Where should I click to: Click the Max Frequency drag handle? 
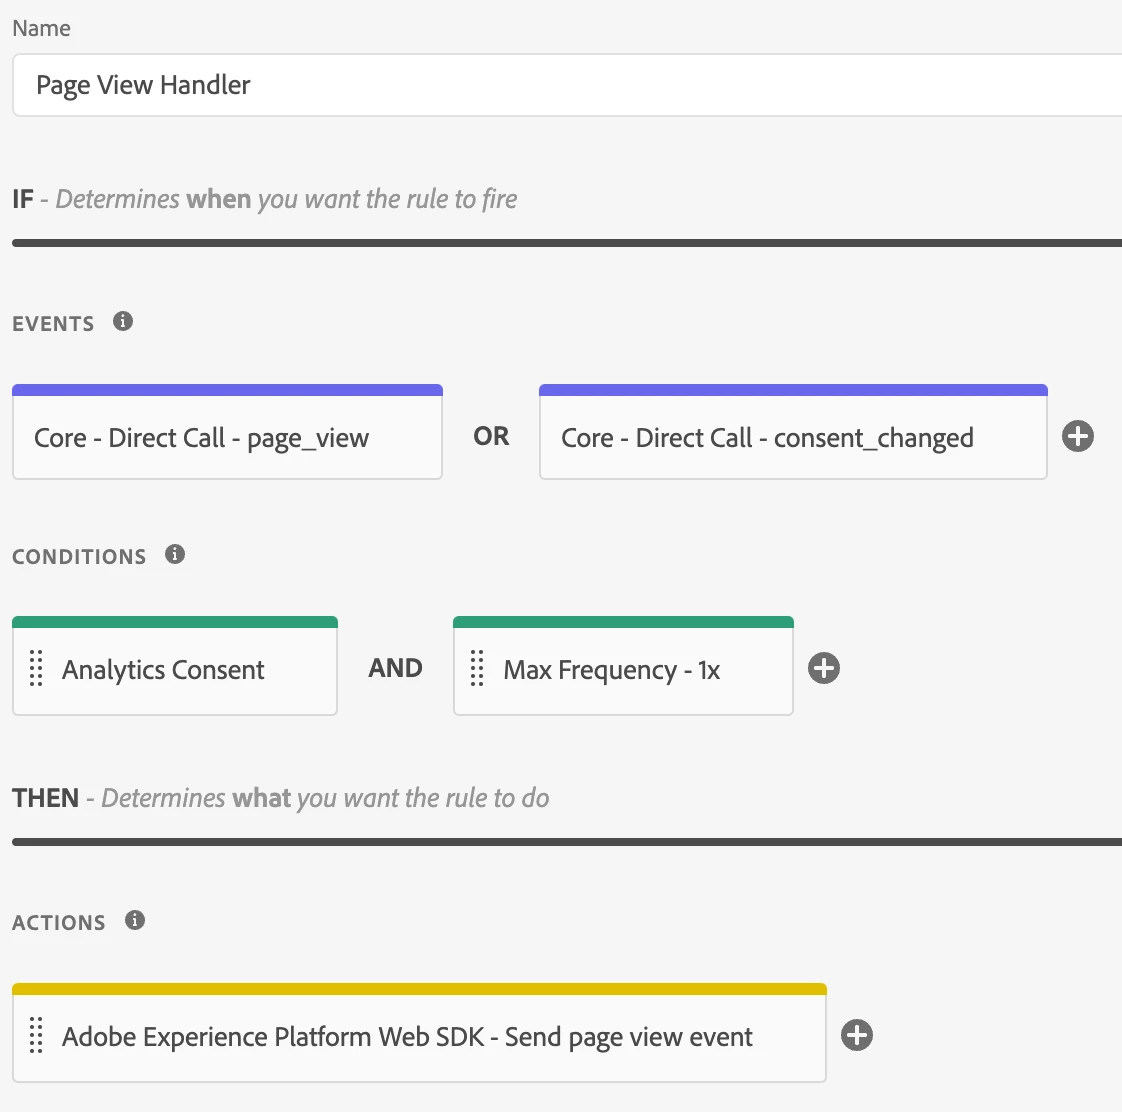pos(477,669)
